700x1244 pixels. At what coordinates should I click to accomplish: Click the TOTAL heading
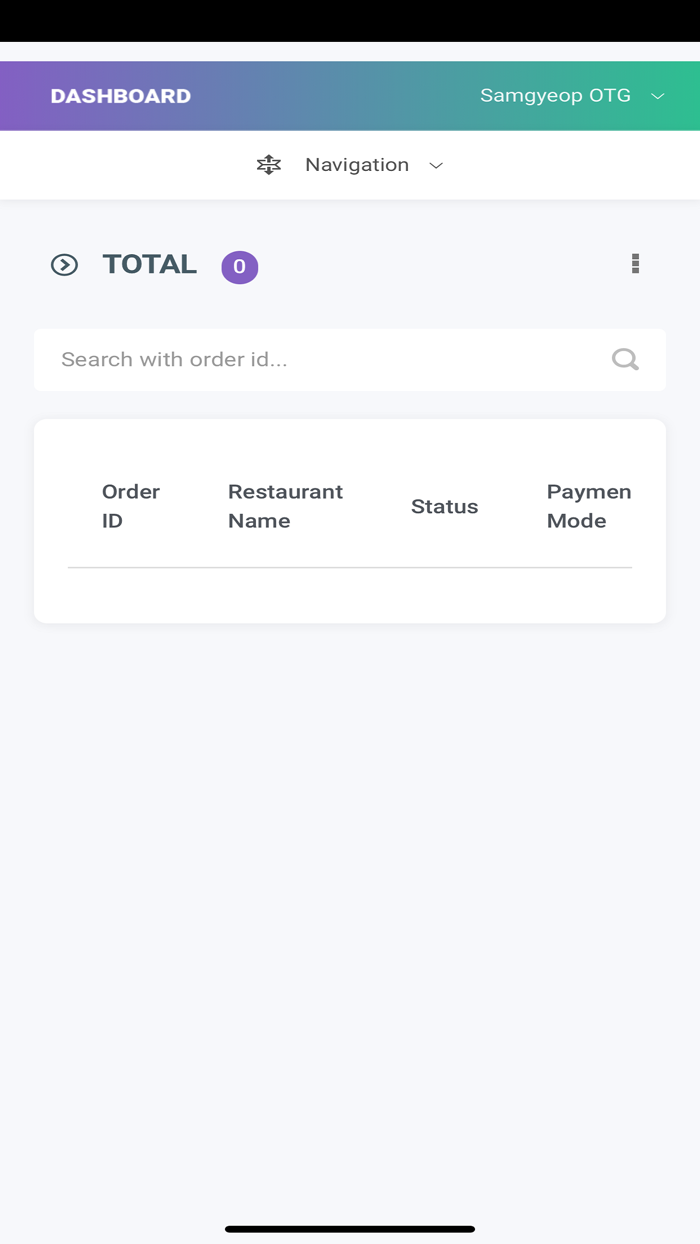pyautogui.click(x=150, y=264)
